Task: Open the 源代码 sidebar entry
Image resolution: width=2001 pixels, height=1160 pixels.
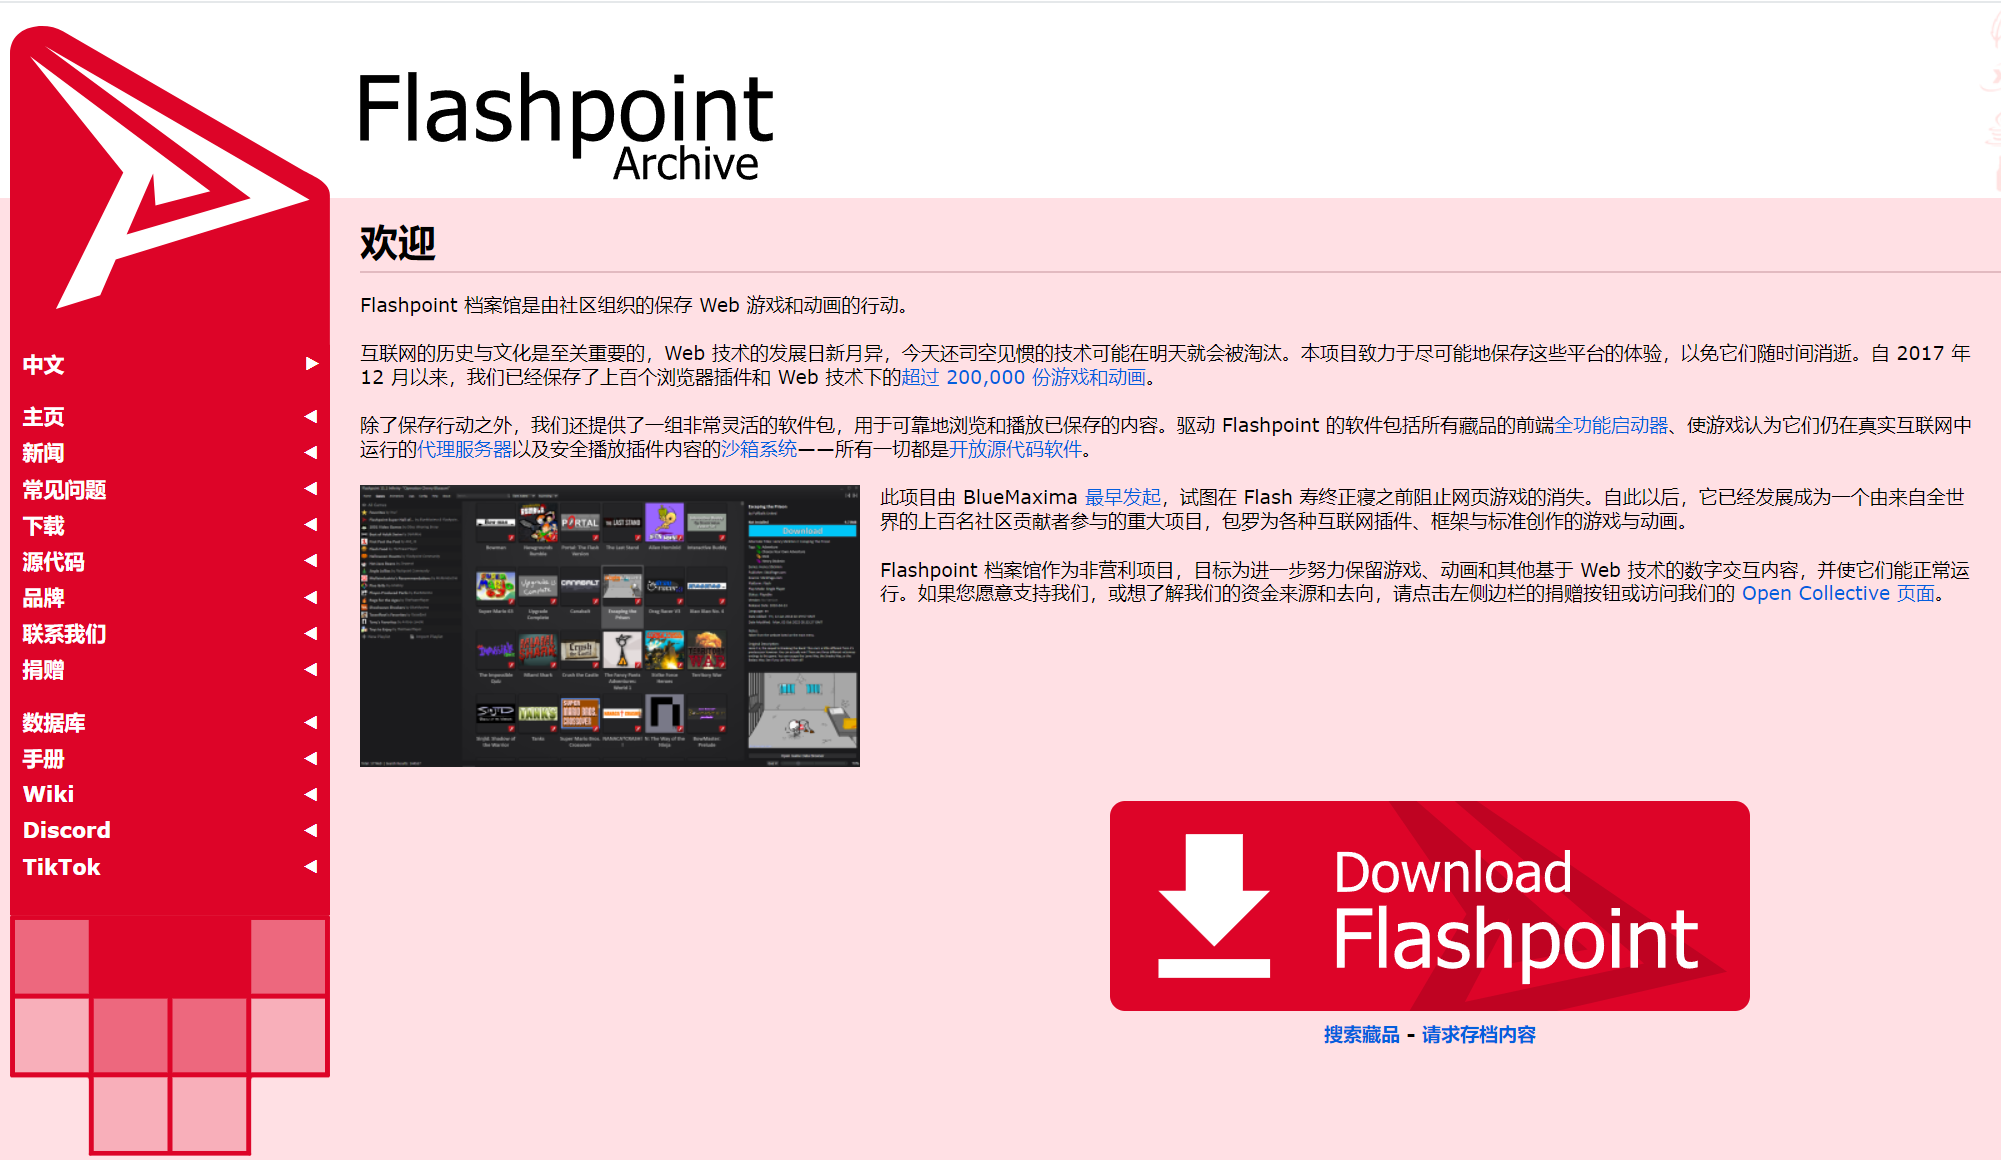Action: point(54,561)
